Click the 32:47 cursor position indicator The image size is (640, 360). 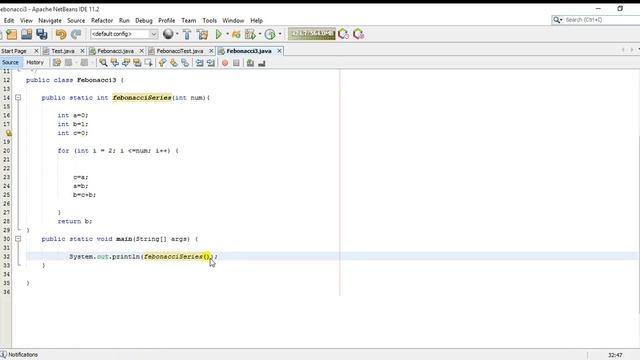tap(615, 355)
